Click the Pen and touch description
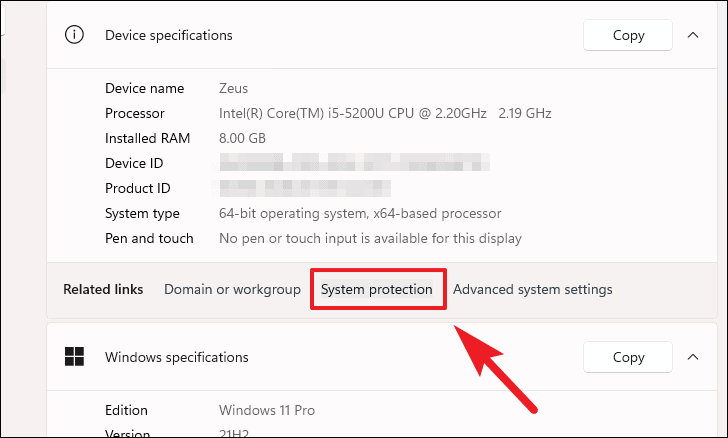Image resolution: width=728 pixels, height=438 pixels. coord(370,238)
